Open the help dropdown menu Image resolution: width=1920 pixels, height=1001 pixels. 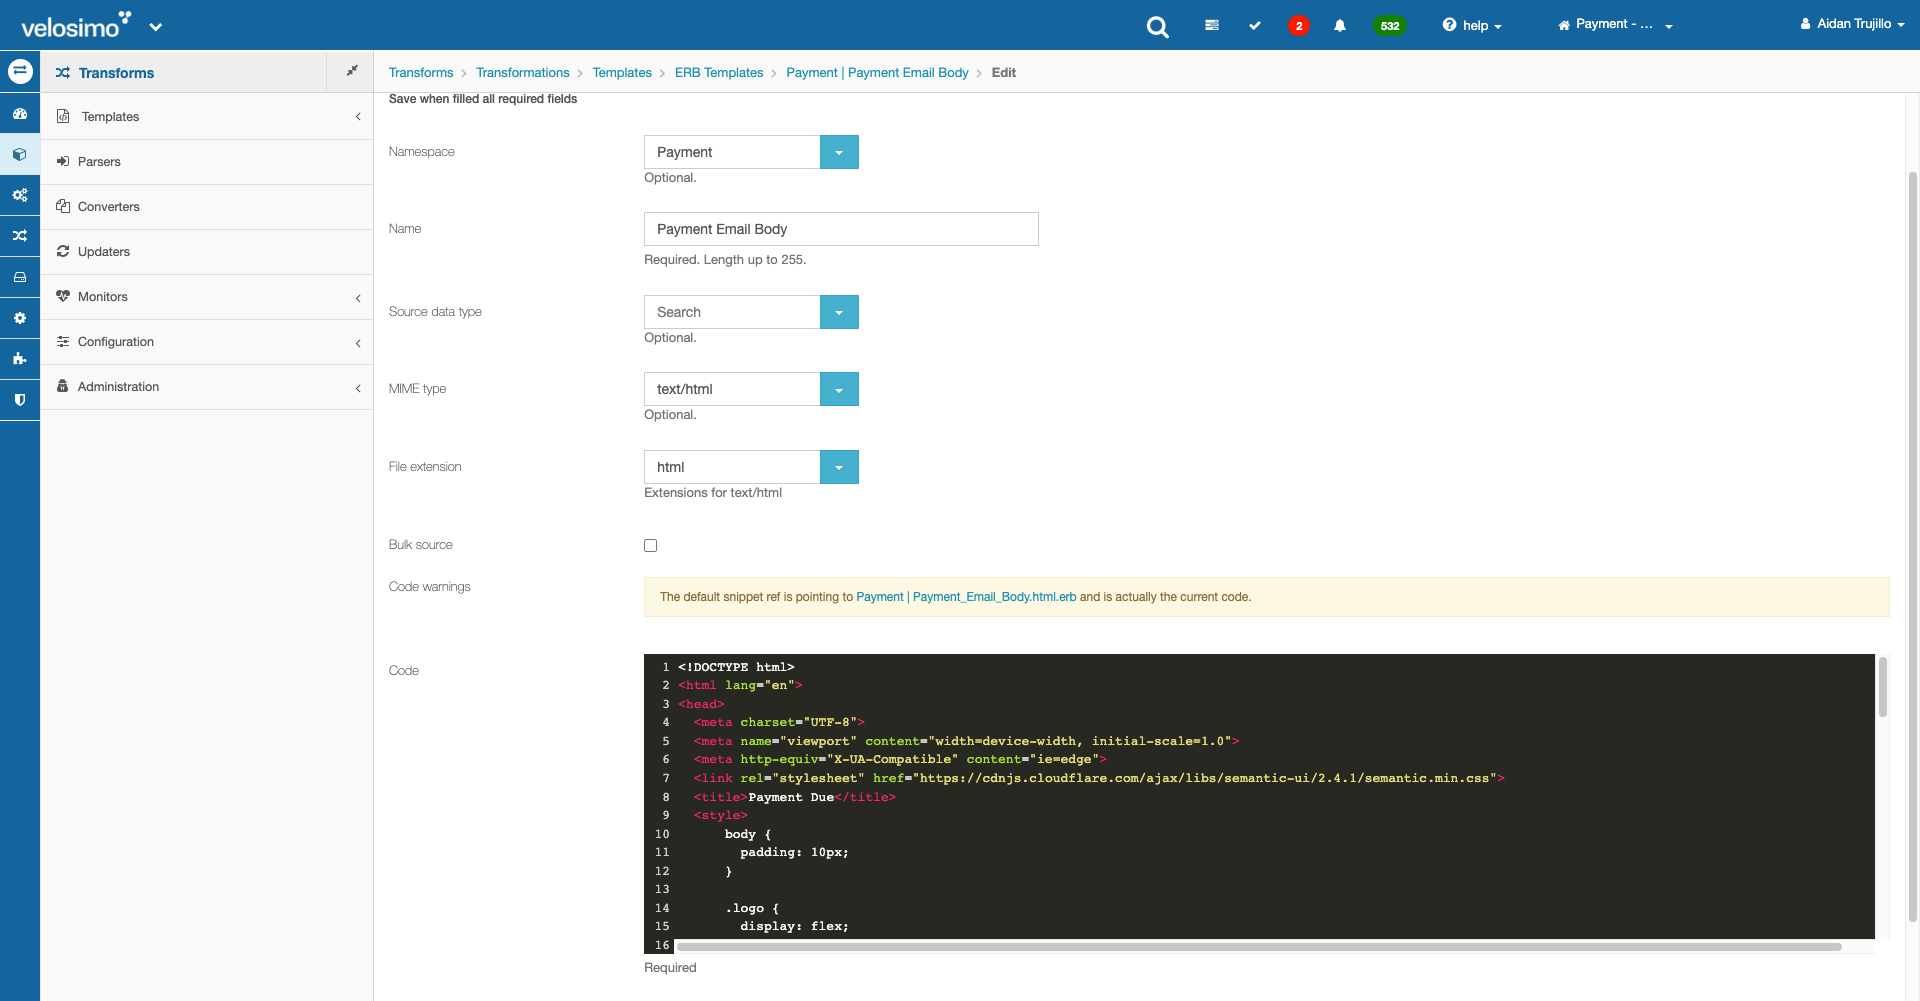point(1472,25)
